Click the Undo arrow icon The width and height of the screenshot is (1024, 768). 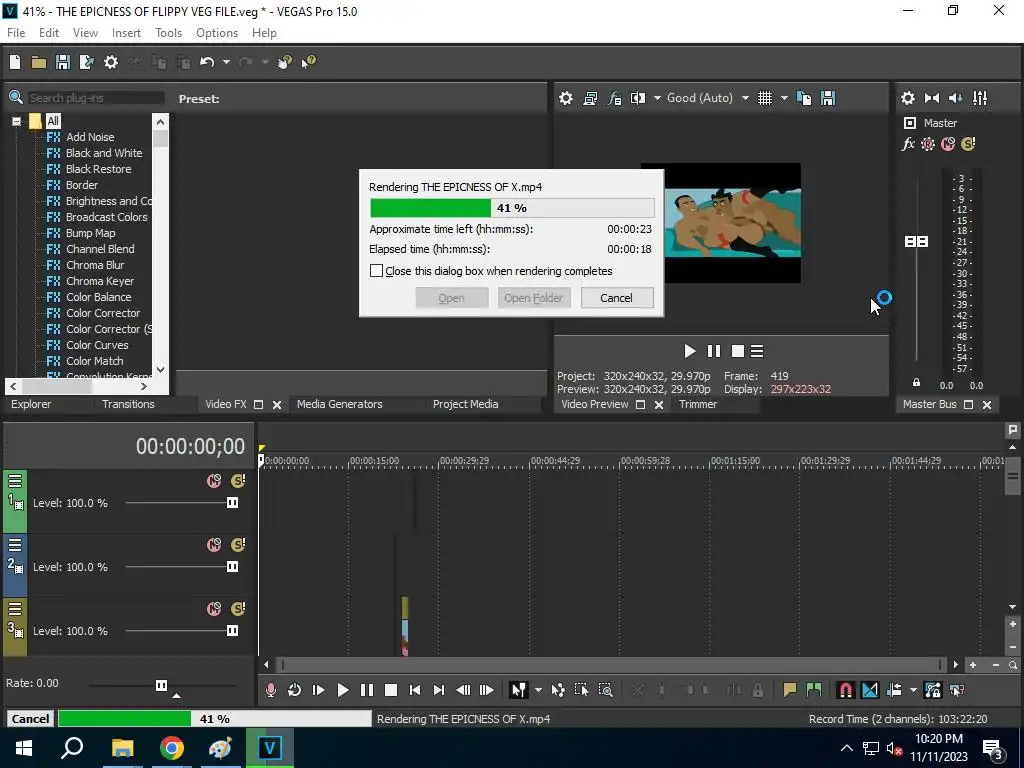tap(207, 62)
